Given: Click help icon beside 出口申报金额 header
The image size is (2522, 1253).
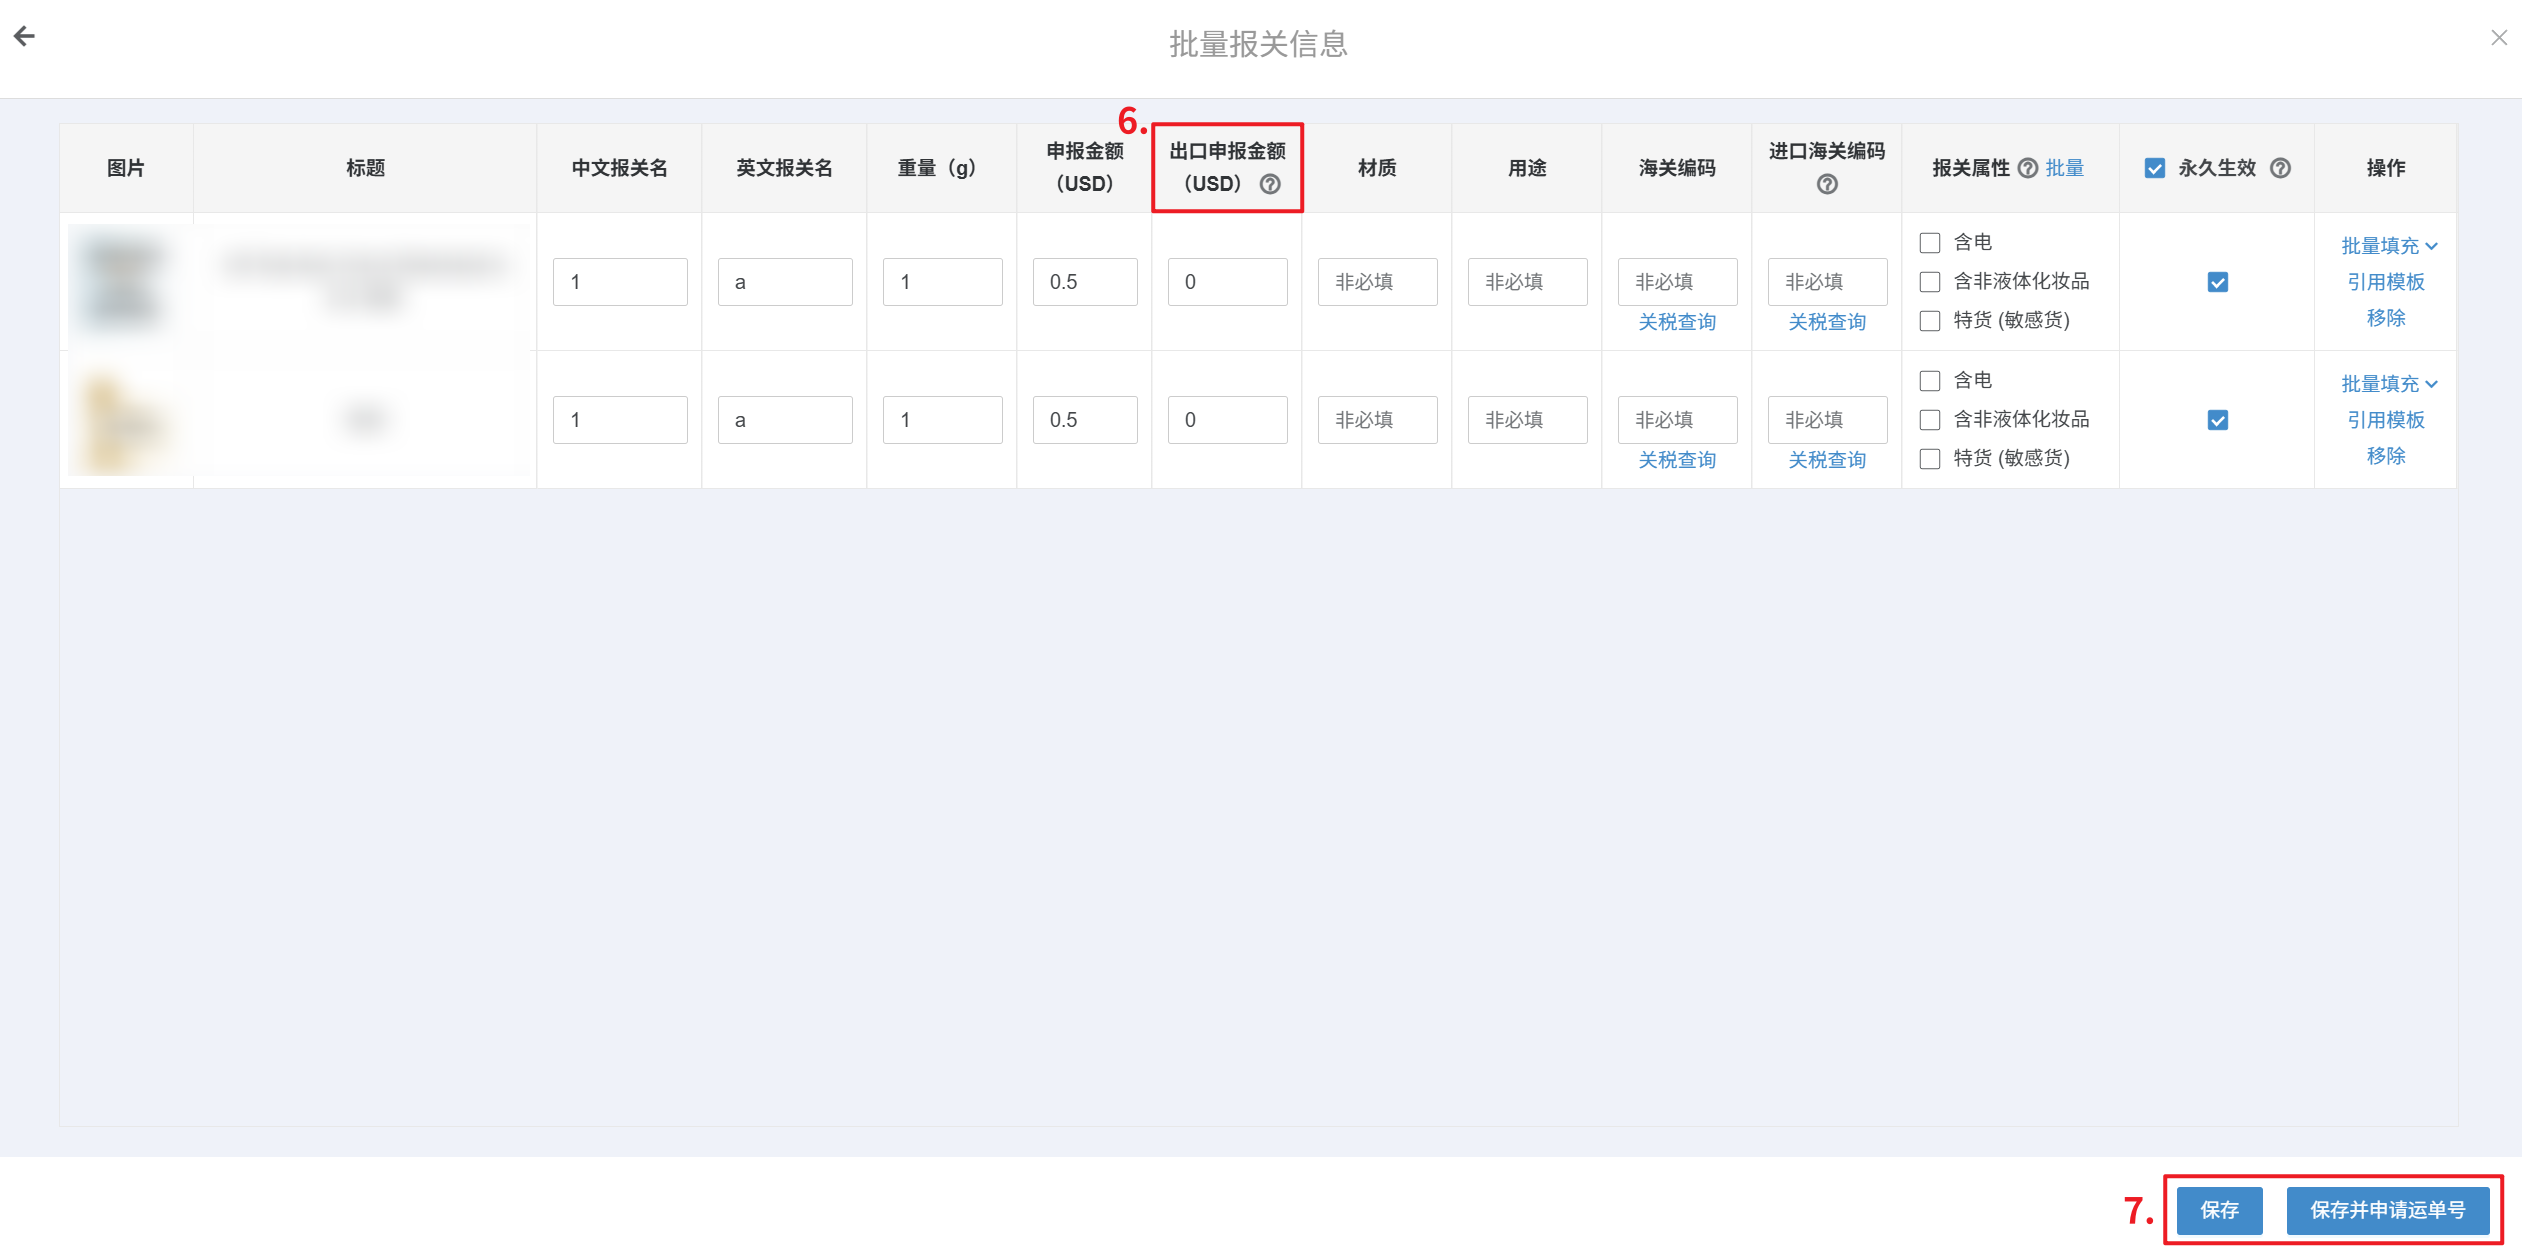Looking at the screenshot, I should click(x=1270, y=184).
